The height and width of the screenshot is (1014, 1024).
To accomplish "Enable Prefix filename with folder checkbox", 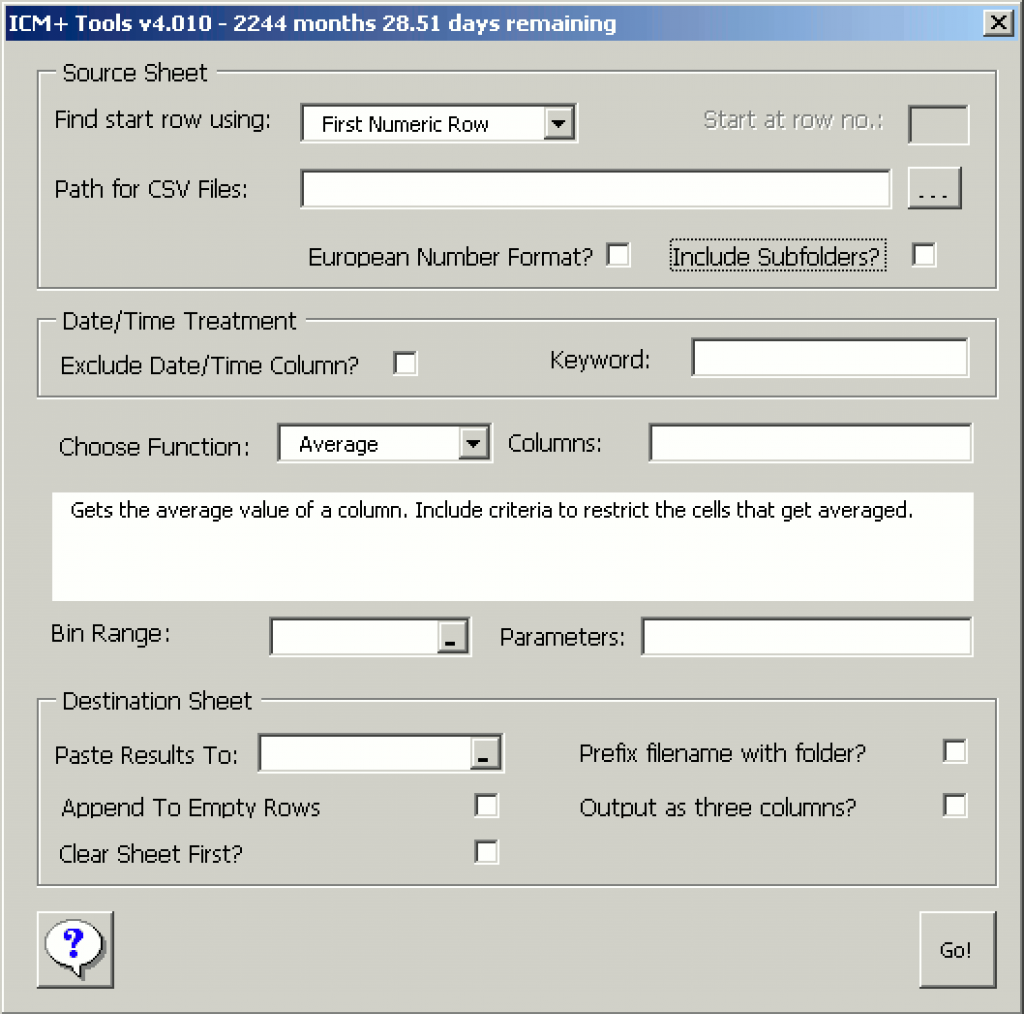I will click(955, 752).
